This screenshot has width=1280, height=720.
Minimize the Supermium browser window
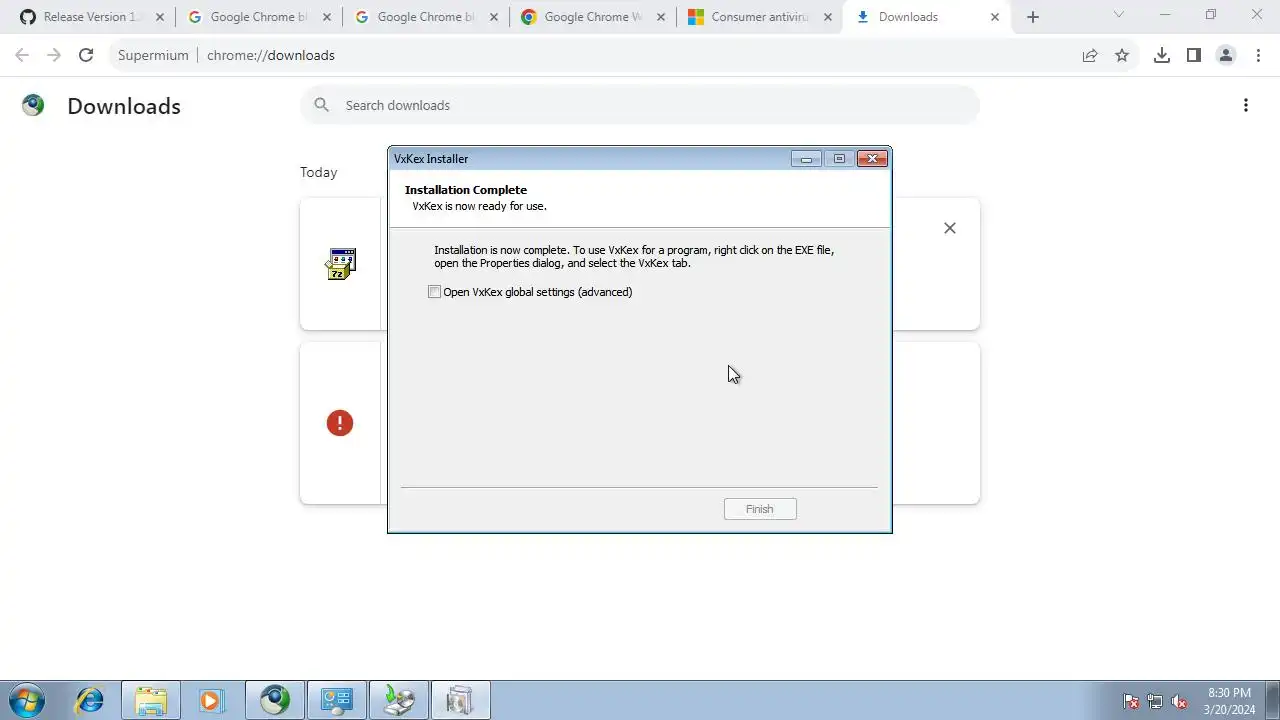pos(1165,15)
